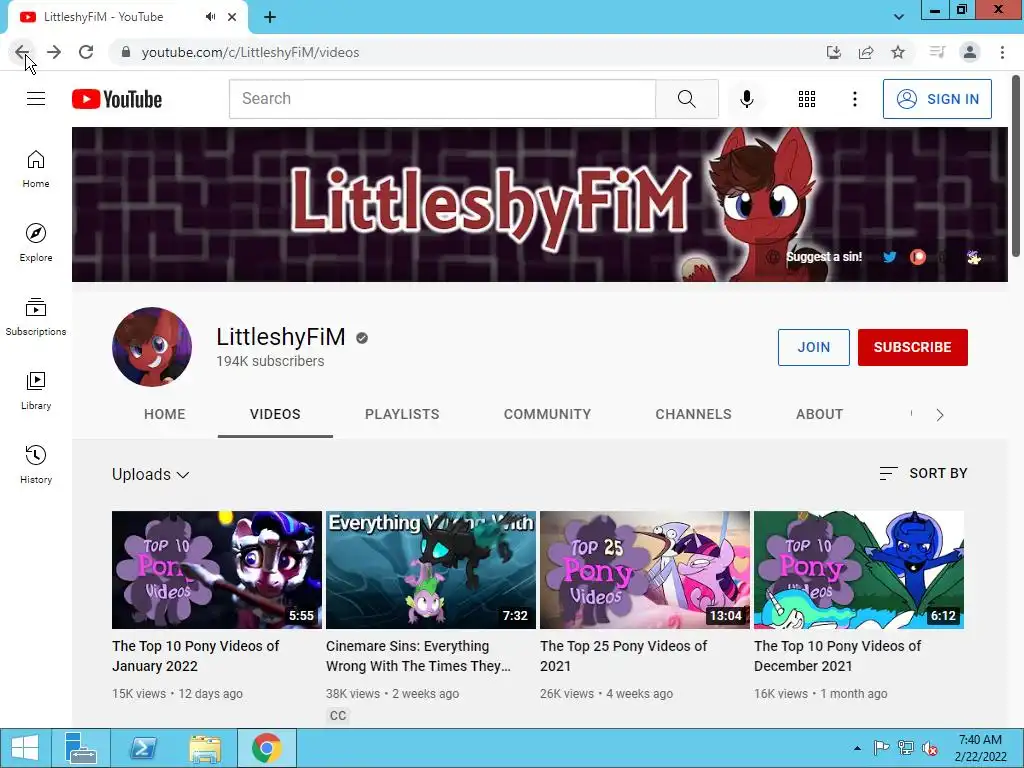Screen dimensions: 1024x768
Task: Click the YouTube search field
Action: [442, 99]
